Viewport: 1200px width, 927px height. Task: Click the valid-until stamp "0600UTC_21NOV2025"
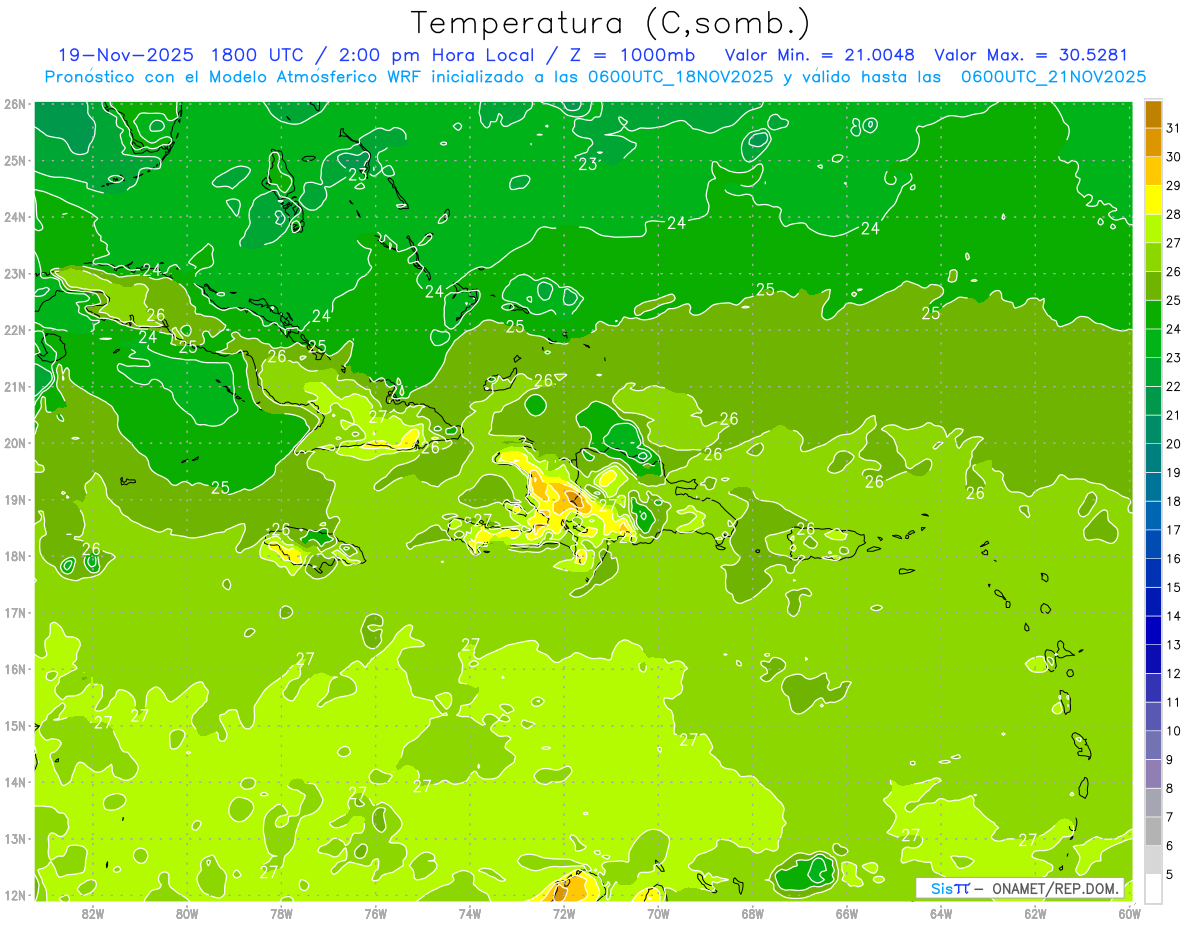coord(1053,77)
